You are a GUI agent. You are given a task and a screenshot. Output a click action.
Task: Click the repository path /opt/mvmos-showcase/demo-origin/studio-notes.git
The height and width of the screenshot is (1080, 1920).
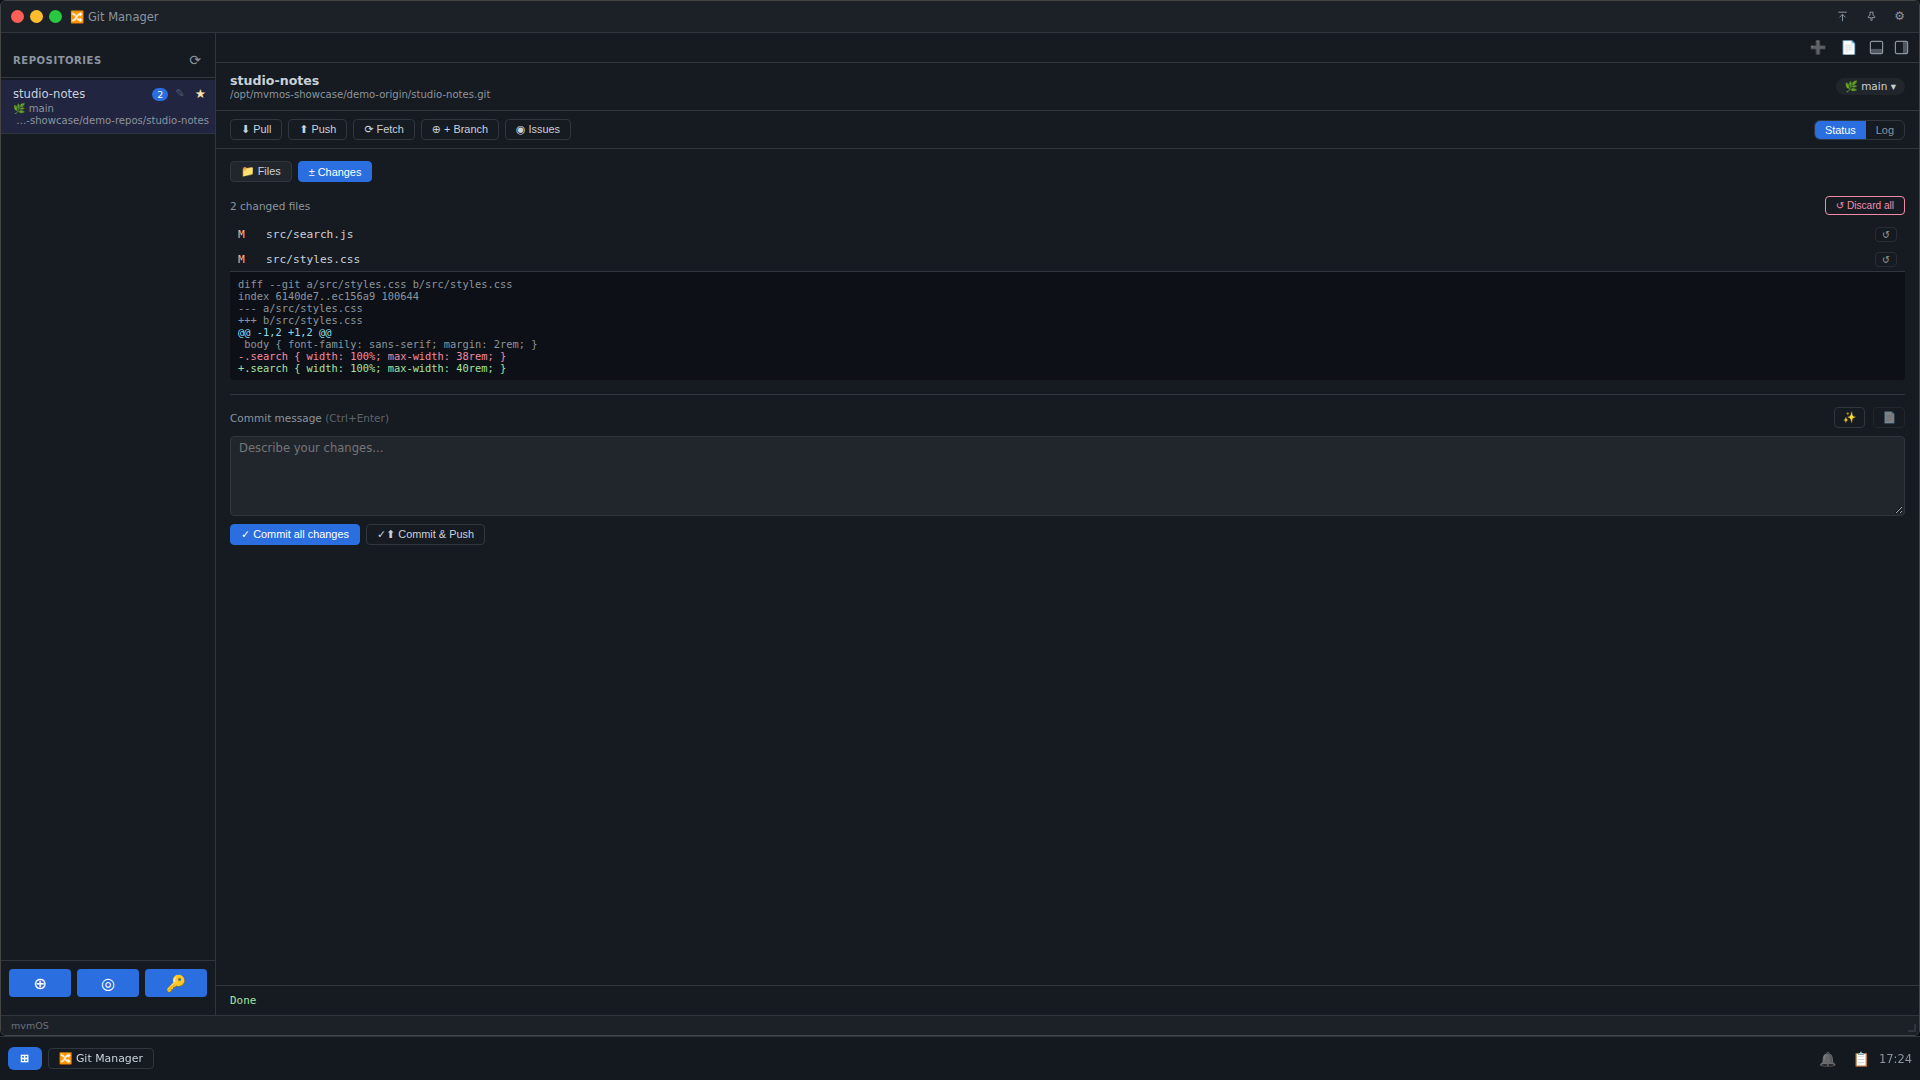point(360,95)
